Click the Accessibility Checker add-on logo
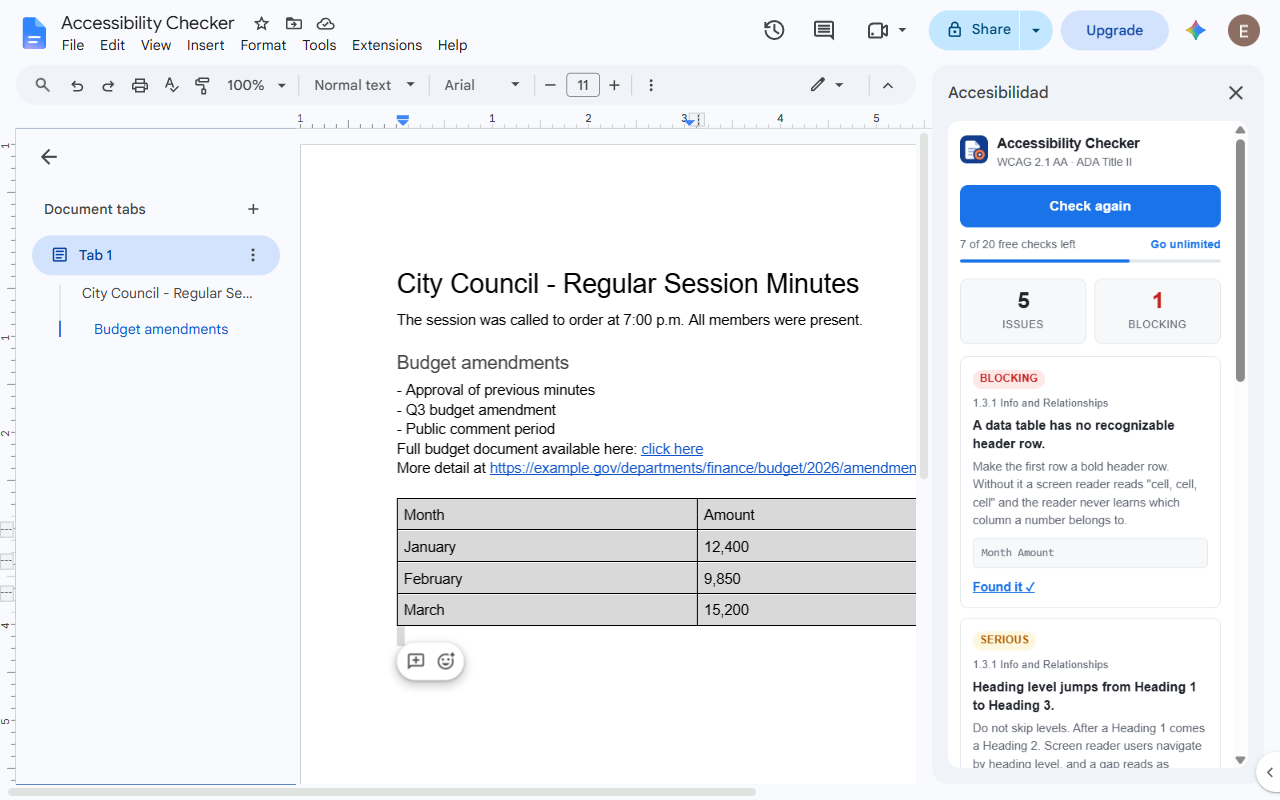 tap(974, 150)
